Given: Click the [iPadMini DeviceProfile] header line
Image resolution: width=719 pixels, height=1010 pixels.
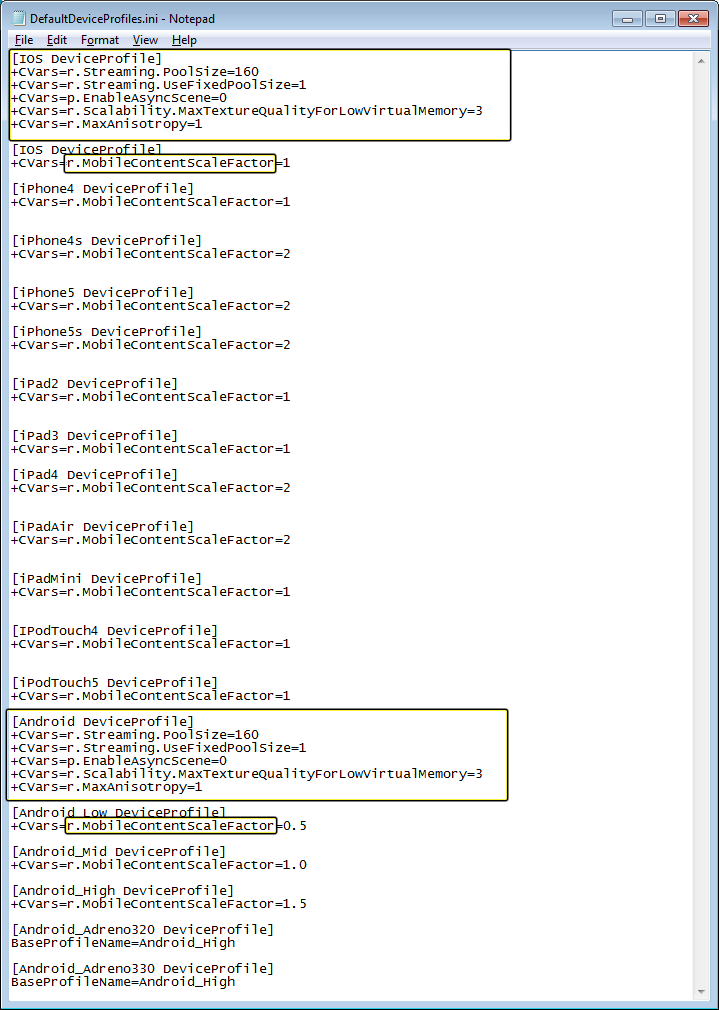Looking at the screenshot, I should (x=106, y=578).
